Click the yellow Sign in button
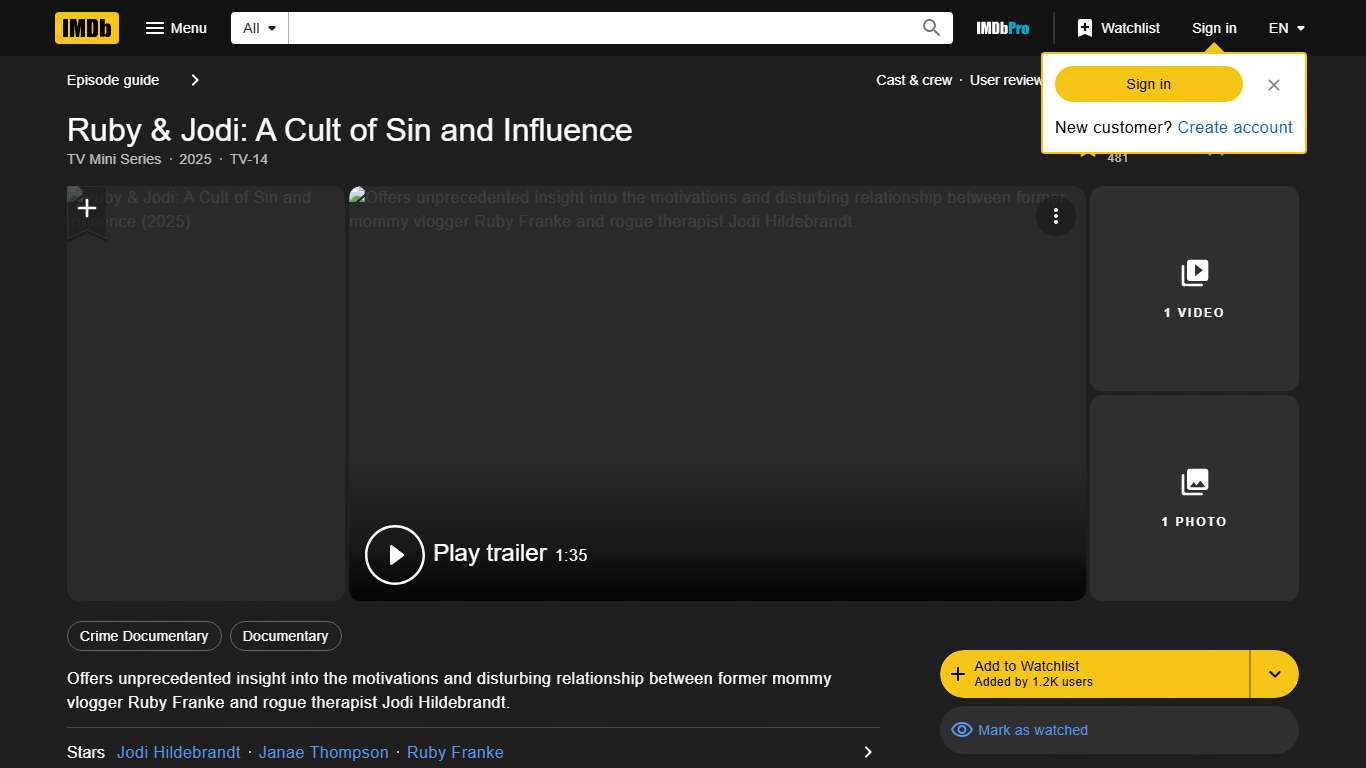1366x768 pixels. [x=1147, y=84]
